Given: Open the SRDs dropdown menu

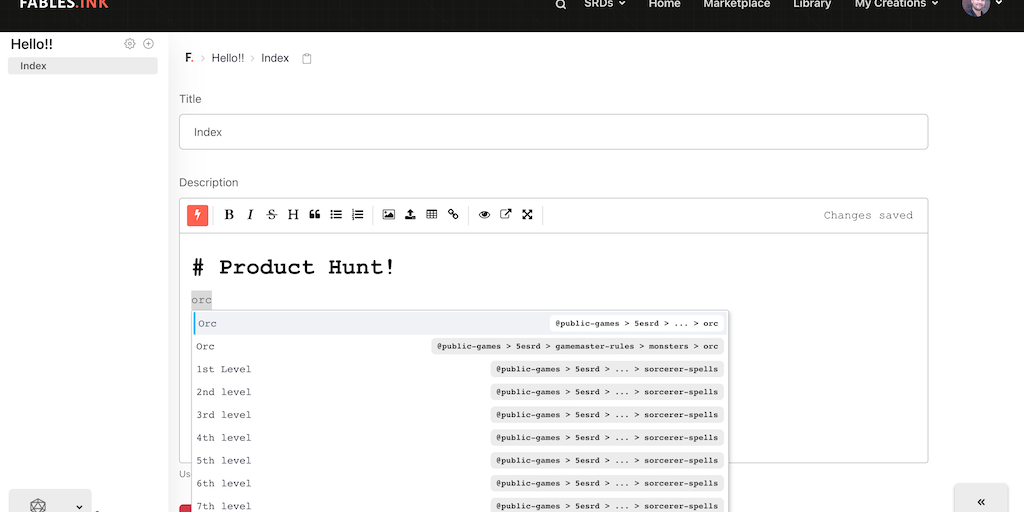Looking at the screenshot, I should click(605, 5).
